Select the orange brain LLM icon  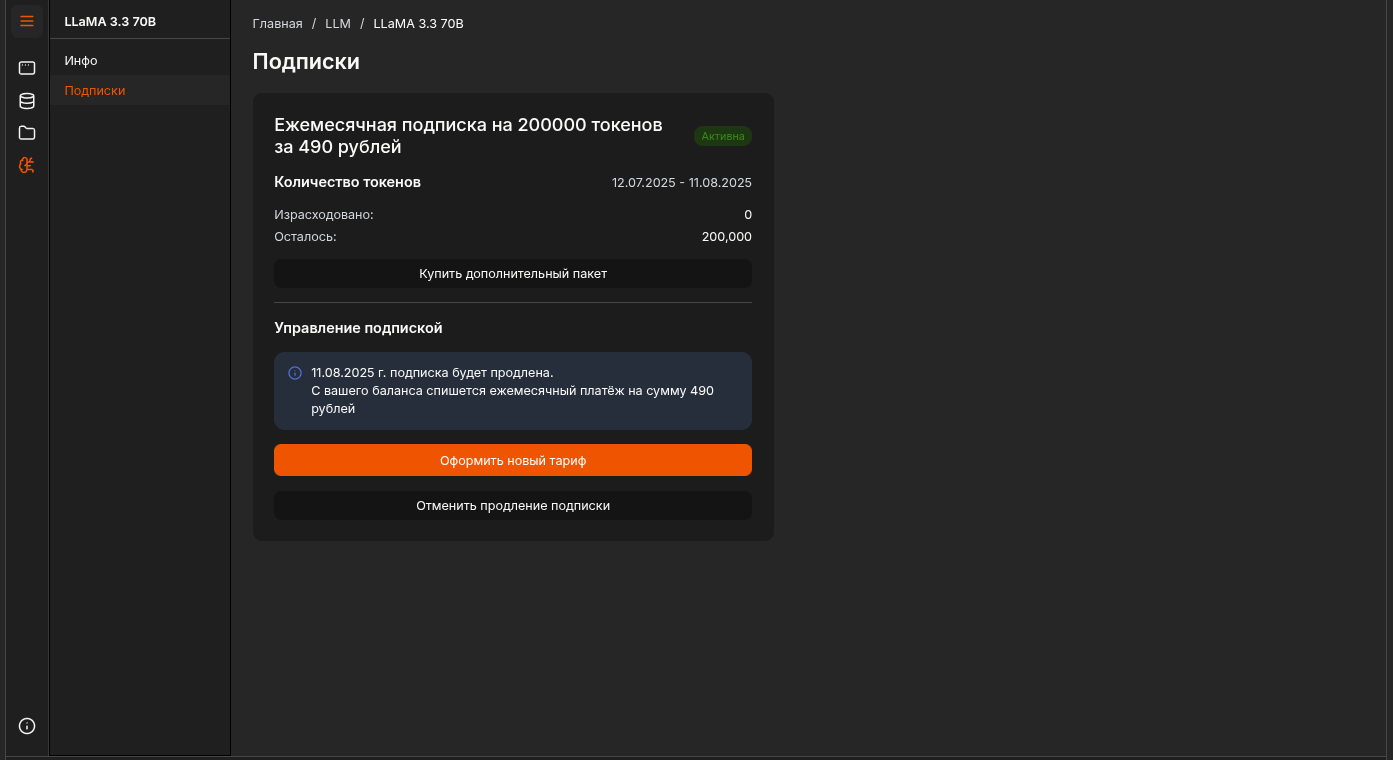27,165
